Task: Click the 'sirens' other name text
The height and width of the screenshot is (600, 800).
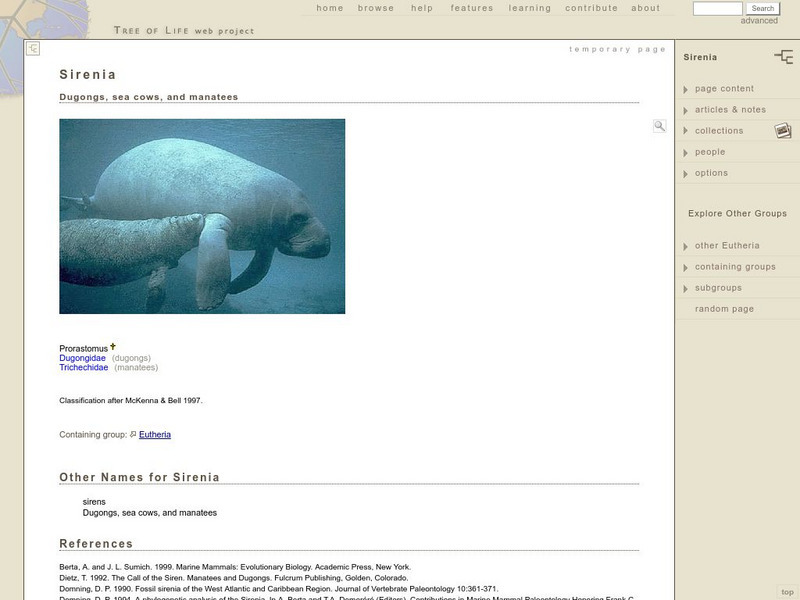Action: (x=94, y=502)
